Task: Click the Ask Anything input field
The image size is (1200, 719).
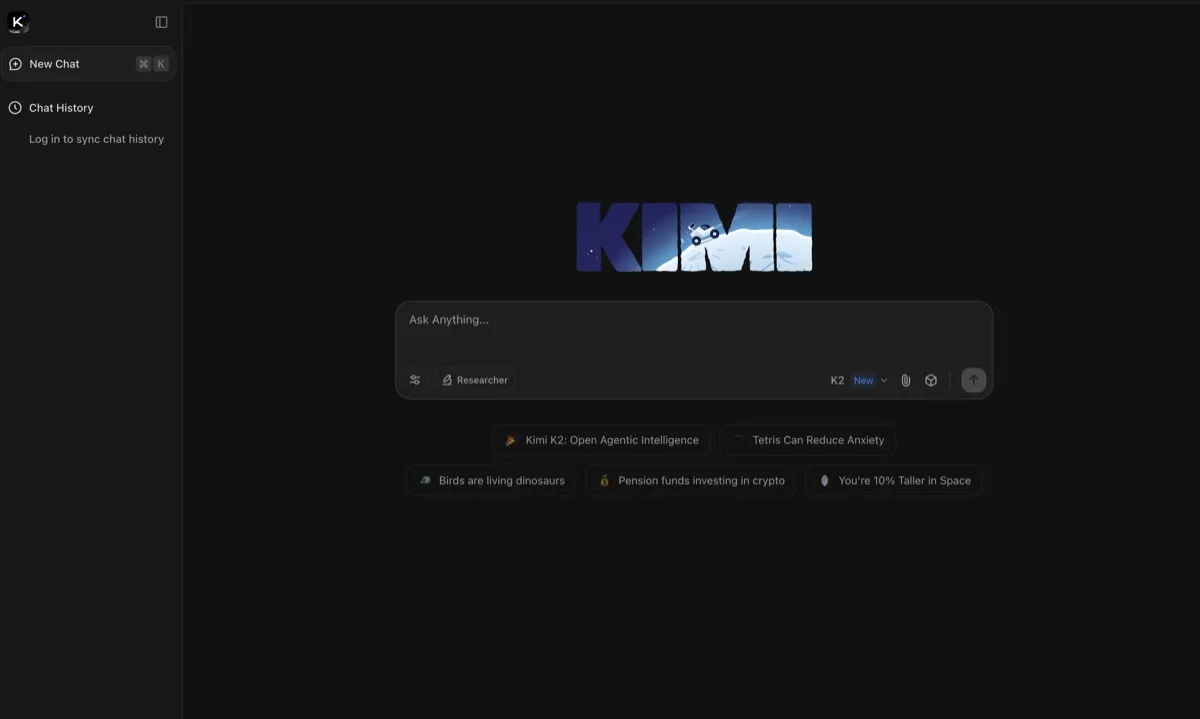Action: 694,320
